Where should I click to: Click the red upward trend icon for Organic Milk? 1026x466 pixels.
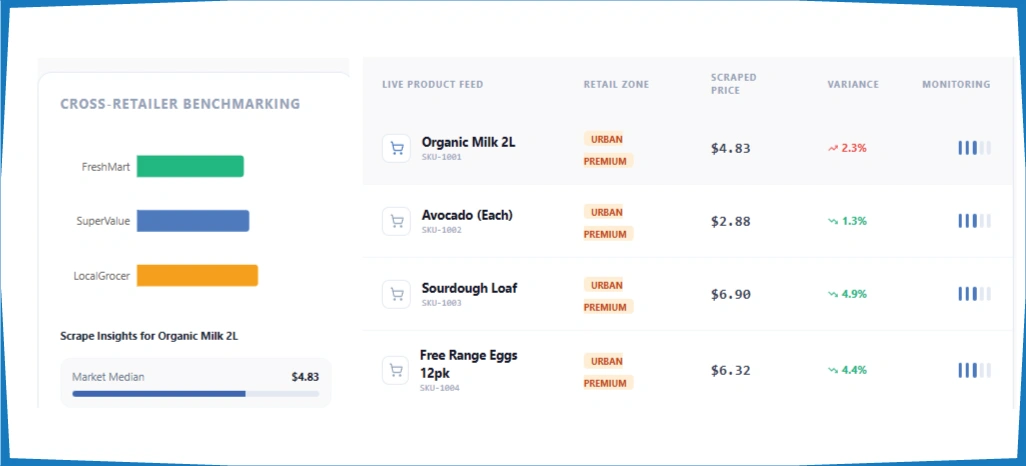[832, 148]
